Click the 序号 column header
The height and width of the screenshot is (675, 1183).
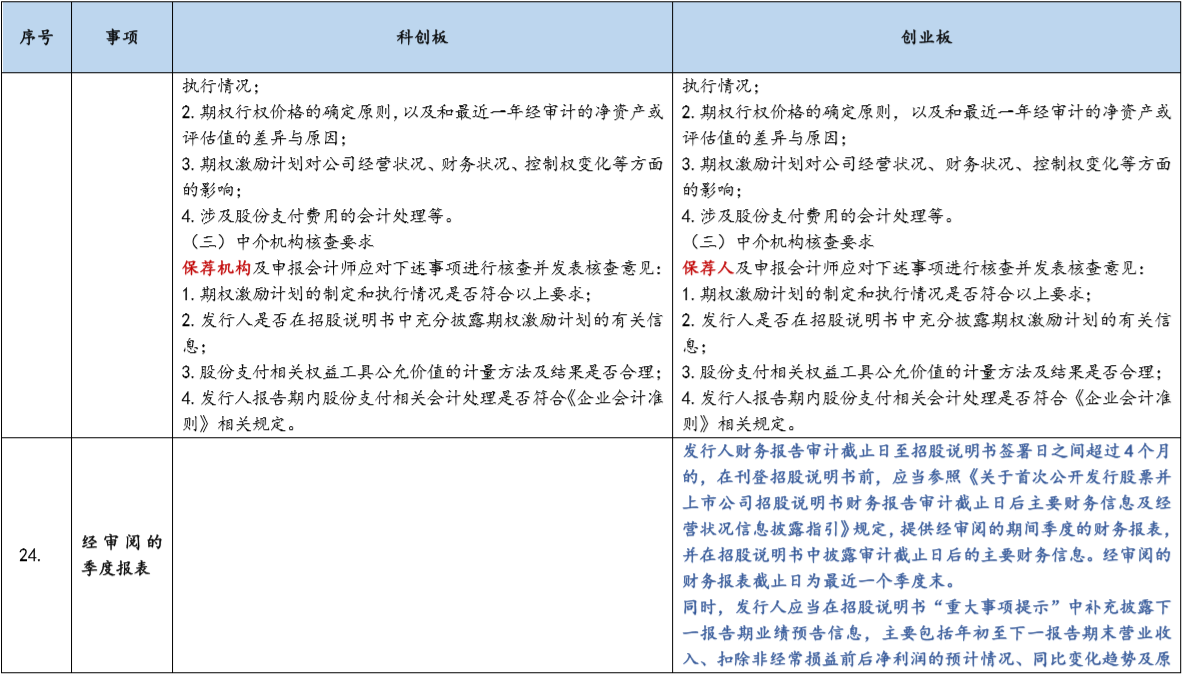[x=36, y=38]
